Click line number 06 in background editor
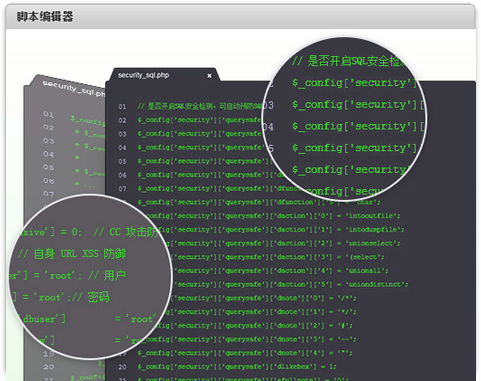 click(48, 181)
